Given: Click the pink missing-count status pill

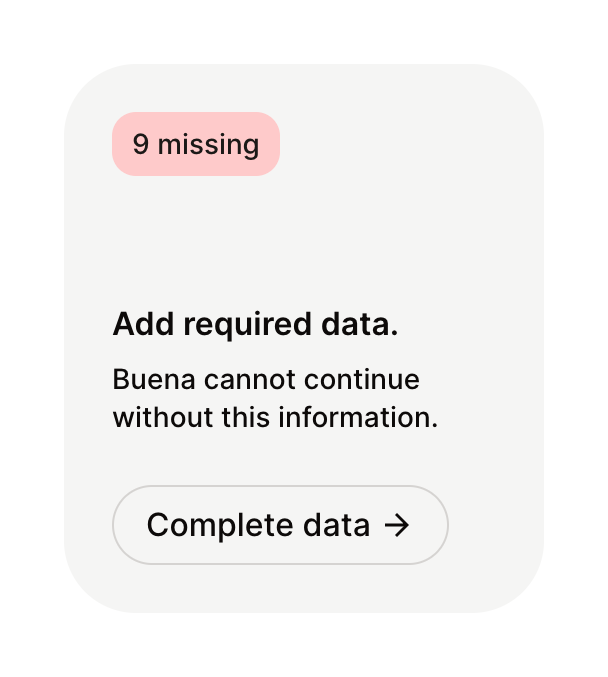Looking at the screenshot, I should point(196,144).
